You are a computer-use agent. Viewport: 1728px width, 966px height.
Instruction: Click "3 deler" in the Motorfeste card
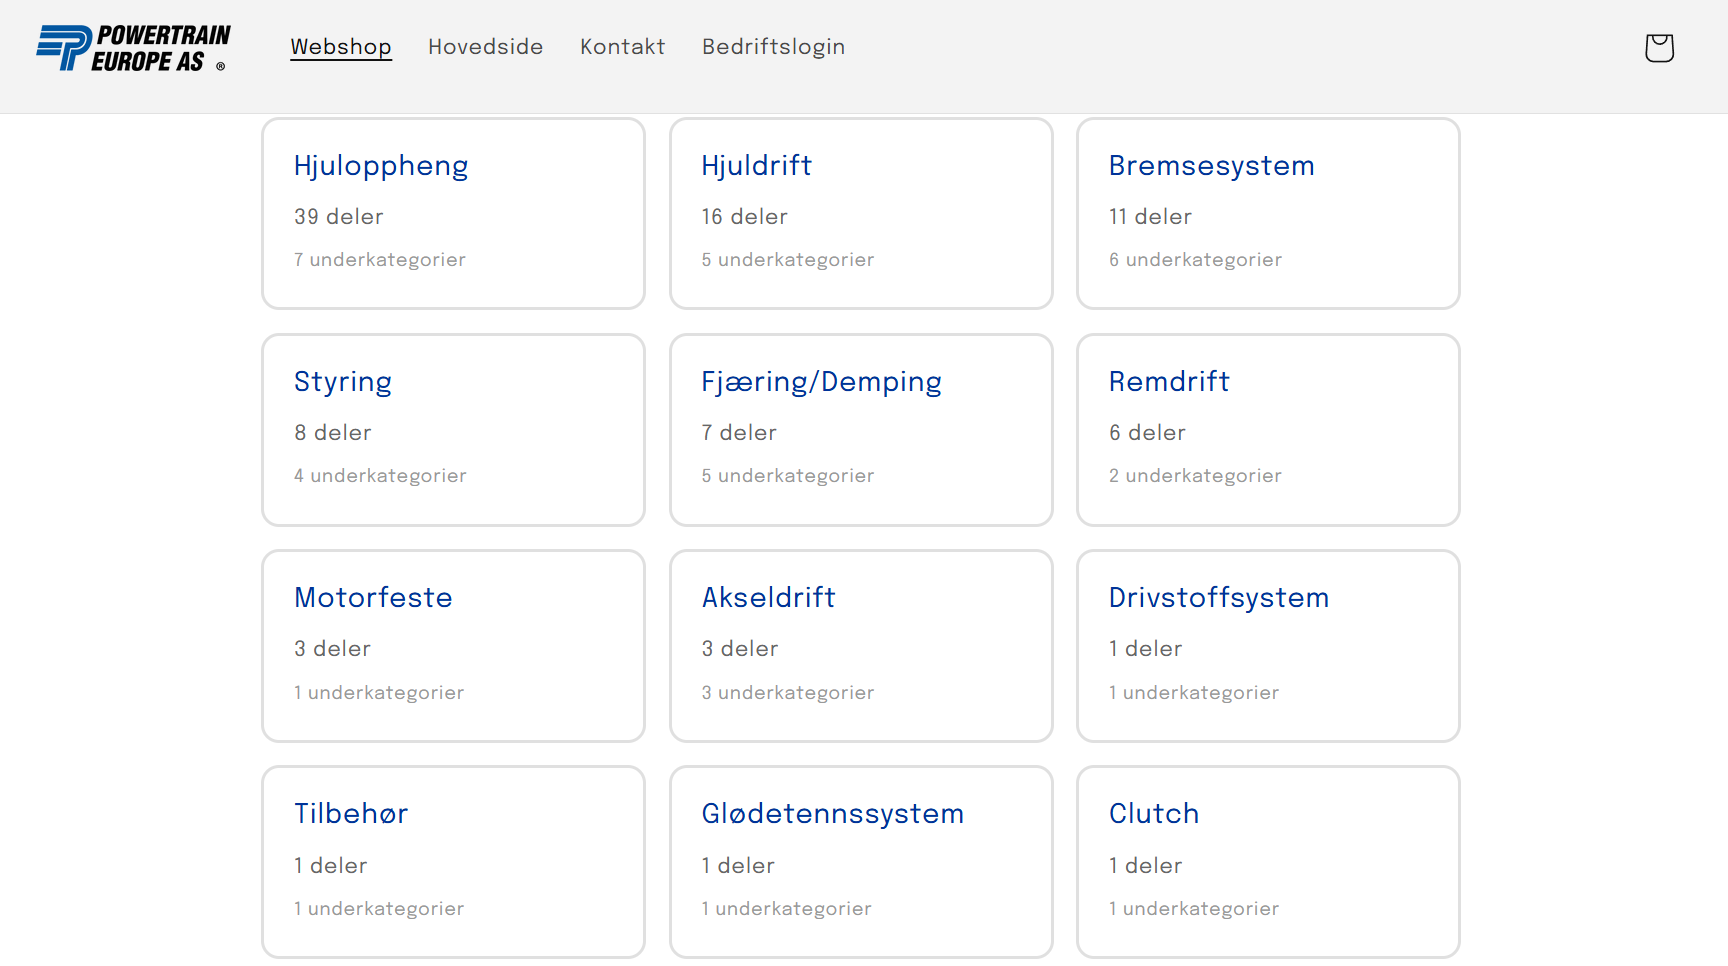333,649
